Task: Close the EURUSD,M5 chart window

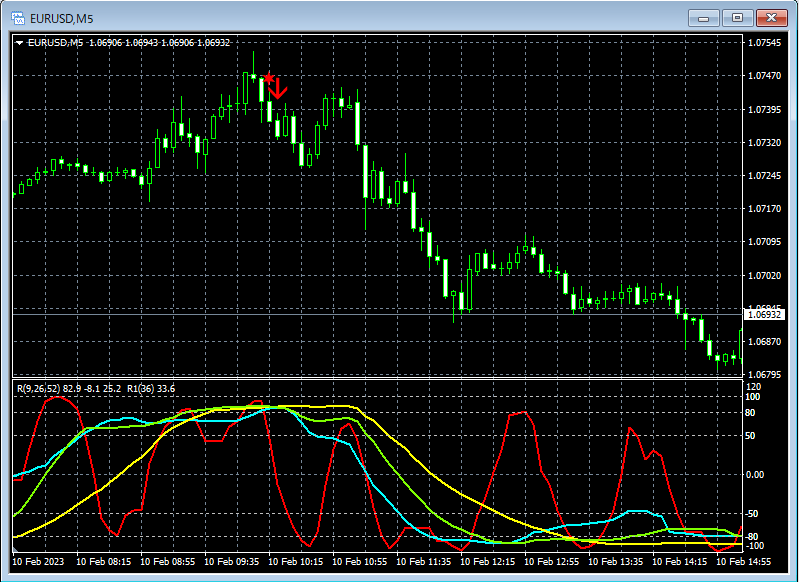Action: (x=771, y=18)
